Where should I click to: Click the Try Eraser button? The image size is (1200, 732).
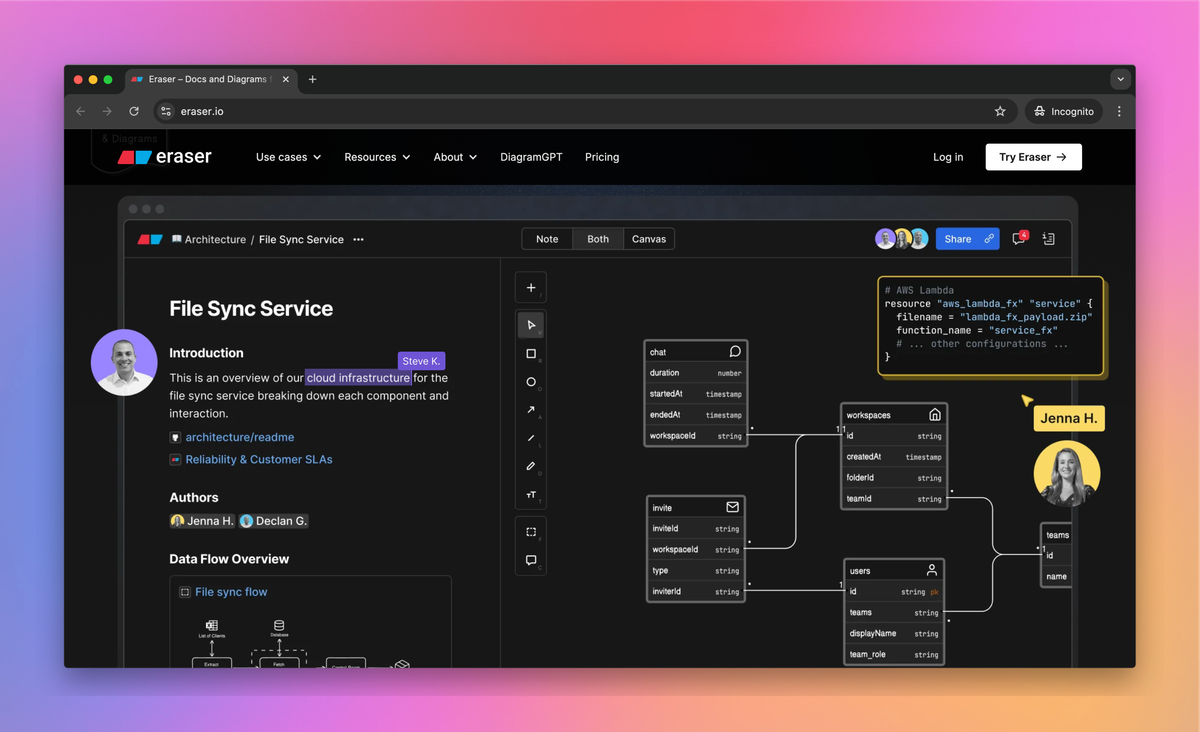point(1033,157)
